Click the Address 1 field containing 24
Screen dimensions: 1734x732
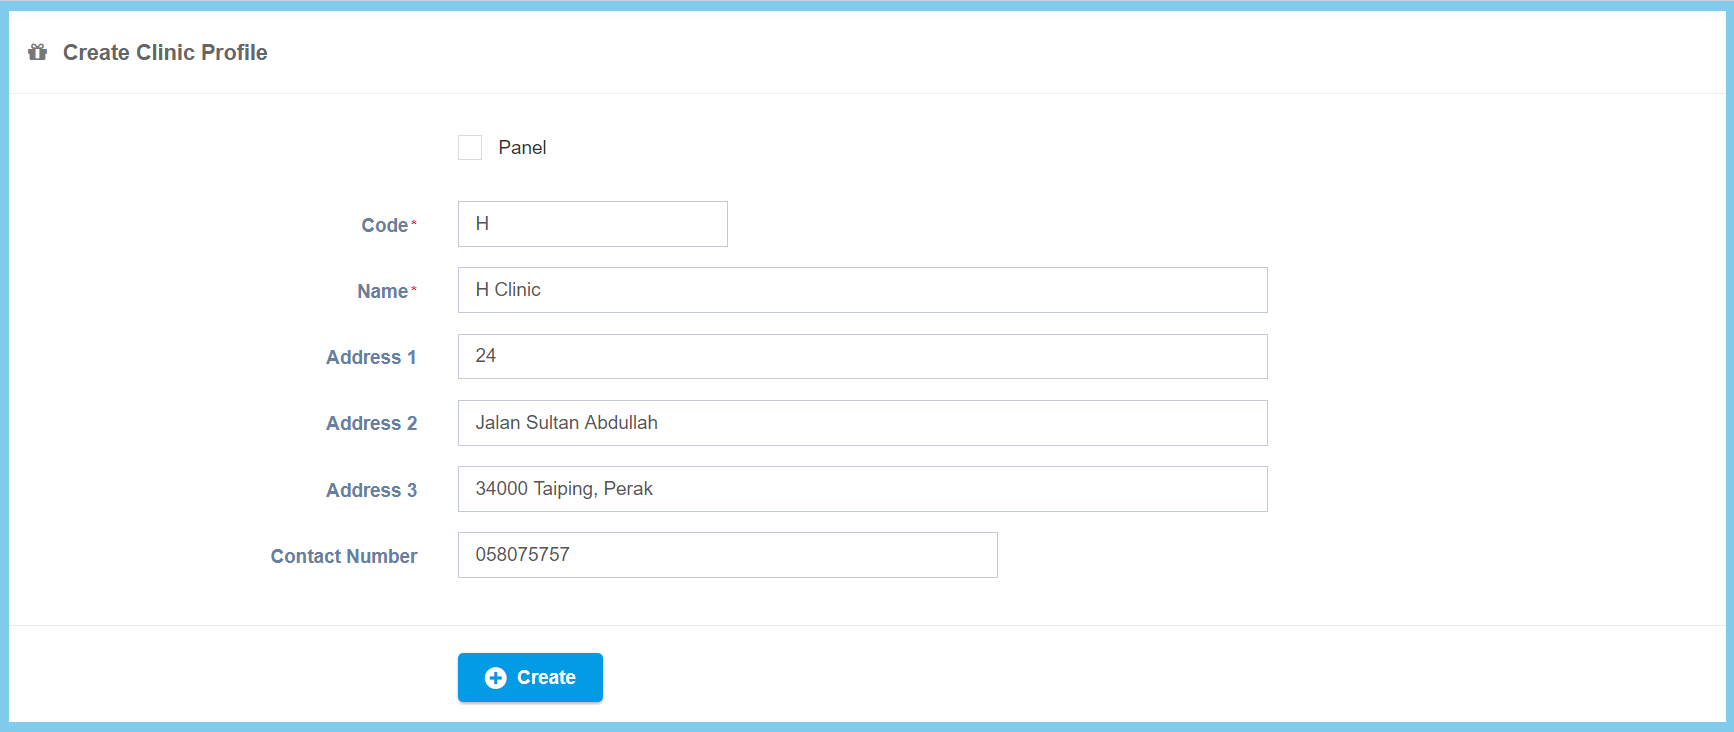pos(862,357)
